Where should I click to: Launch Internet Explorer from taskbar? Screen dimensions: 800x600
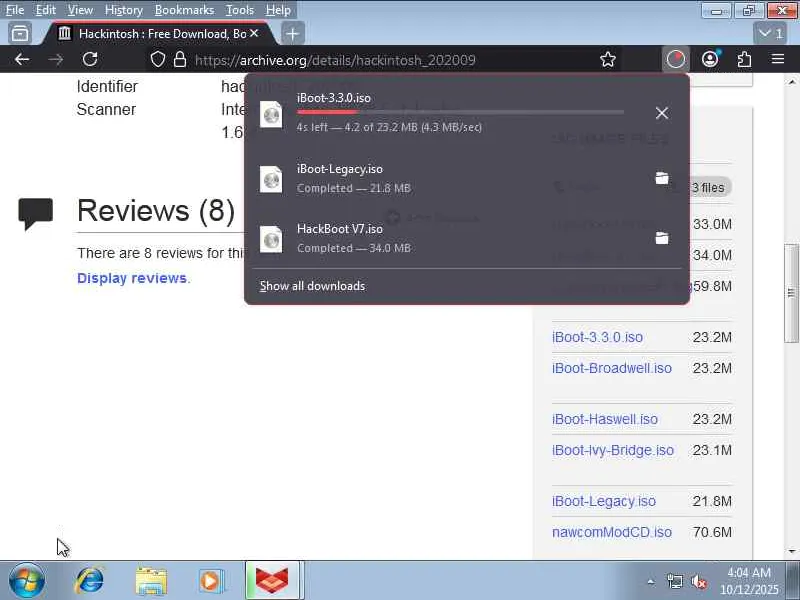pyautogui.click(x=90, y=581)
